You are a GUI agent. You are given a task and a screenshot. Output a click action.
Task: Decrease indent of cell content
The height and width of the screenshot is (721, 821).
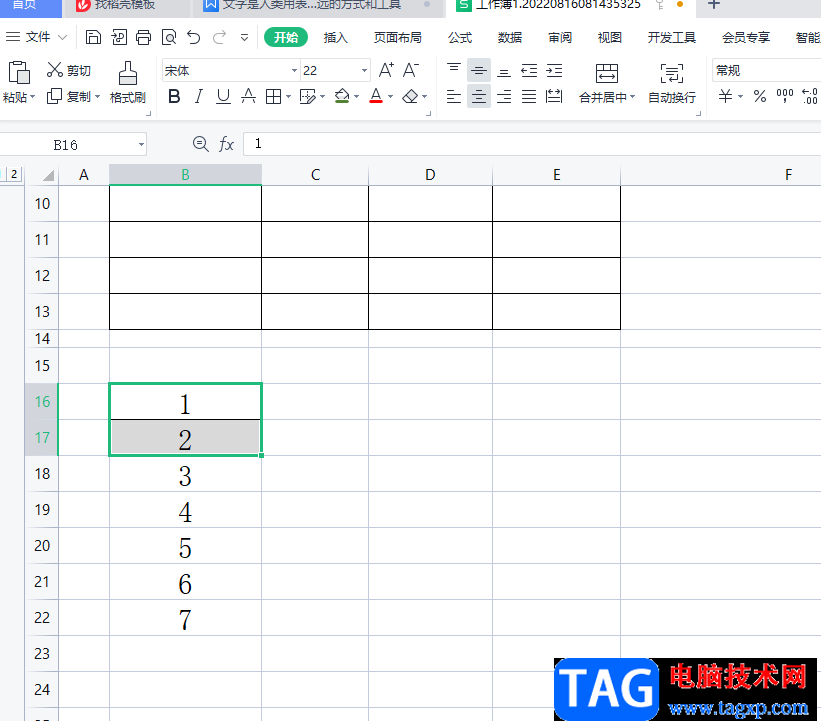point(529,70)
